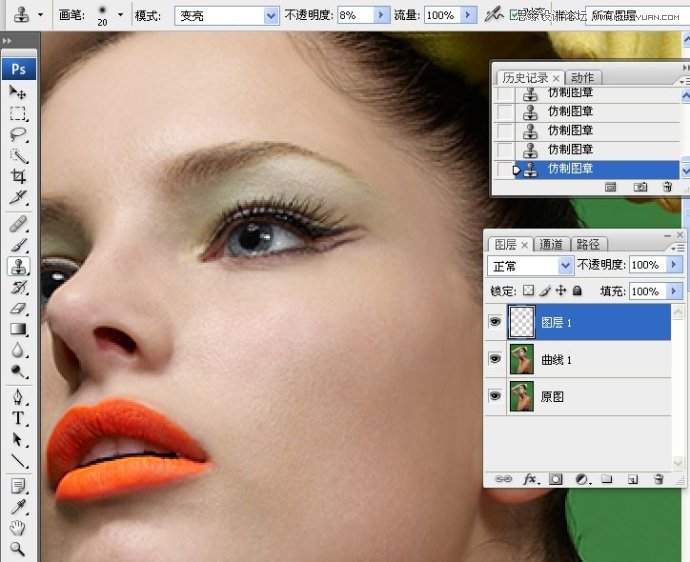Select the Crop tool

tap(18, 176)
